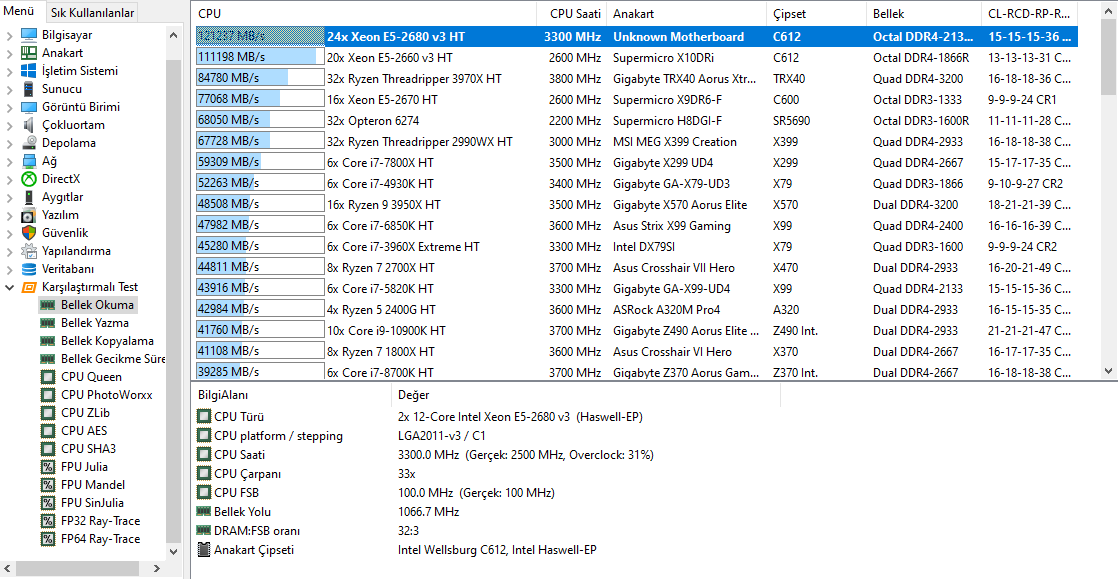This screenshot has width=1118, height=579.
Task: Click the İşletim Sistemi Windows icon
Action: tap(29, 71)
